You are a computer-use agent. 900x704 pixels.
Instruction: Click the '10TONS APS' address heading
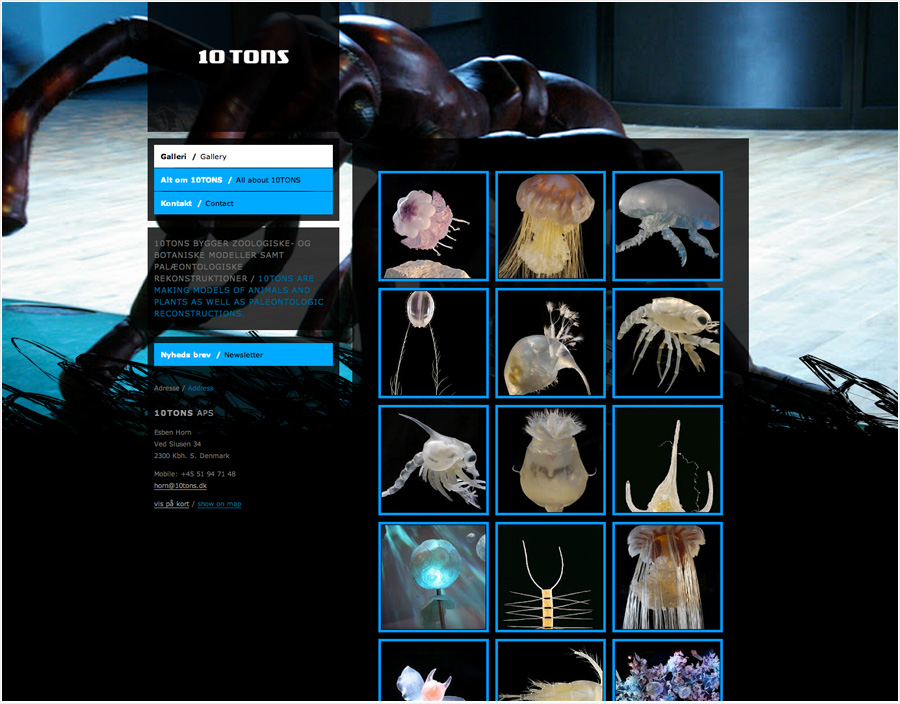pos(184,413)
